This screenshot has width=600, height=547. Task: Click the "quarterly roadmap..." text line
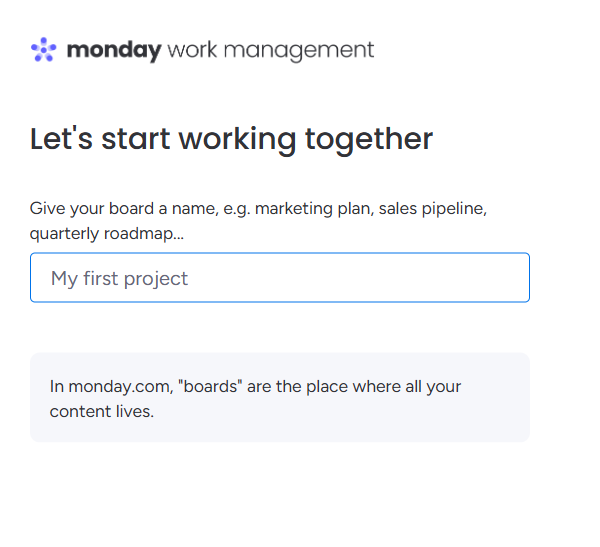point(107,234)
